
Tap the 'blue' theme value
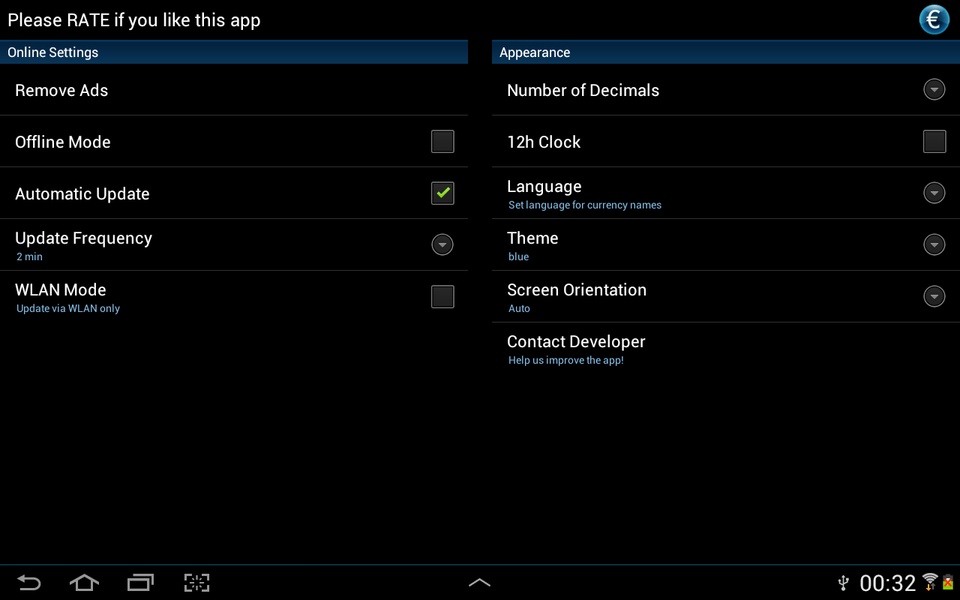[x=519, y=257]
